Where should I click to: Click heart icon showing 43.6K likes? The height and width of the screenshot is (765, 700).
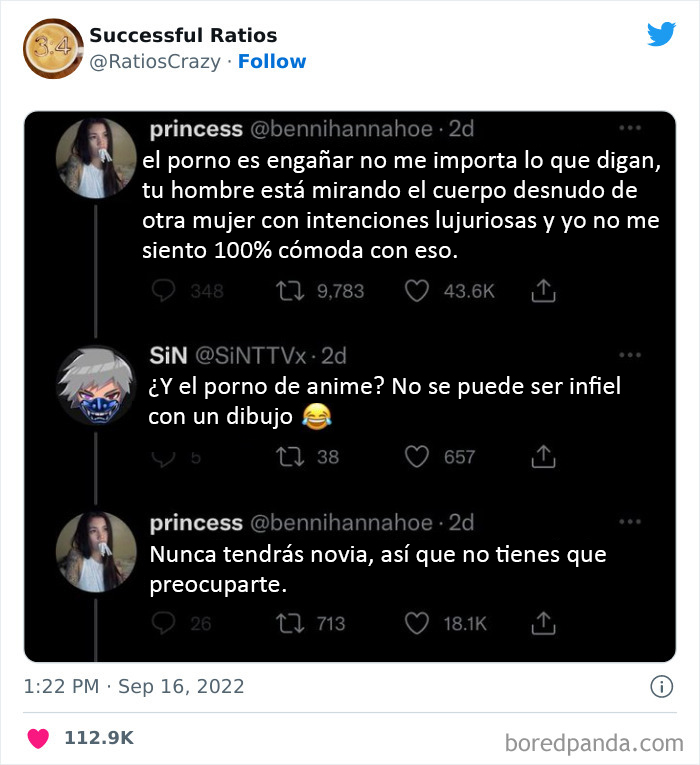(x=418, y=291)
